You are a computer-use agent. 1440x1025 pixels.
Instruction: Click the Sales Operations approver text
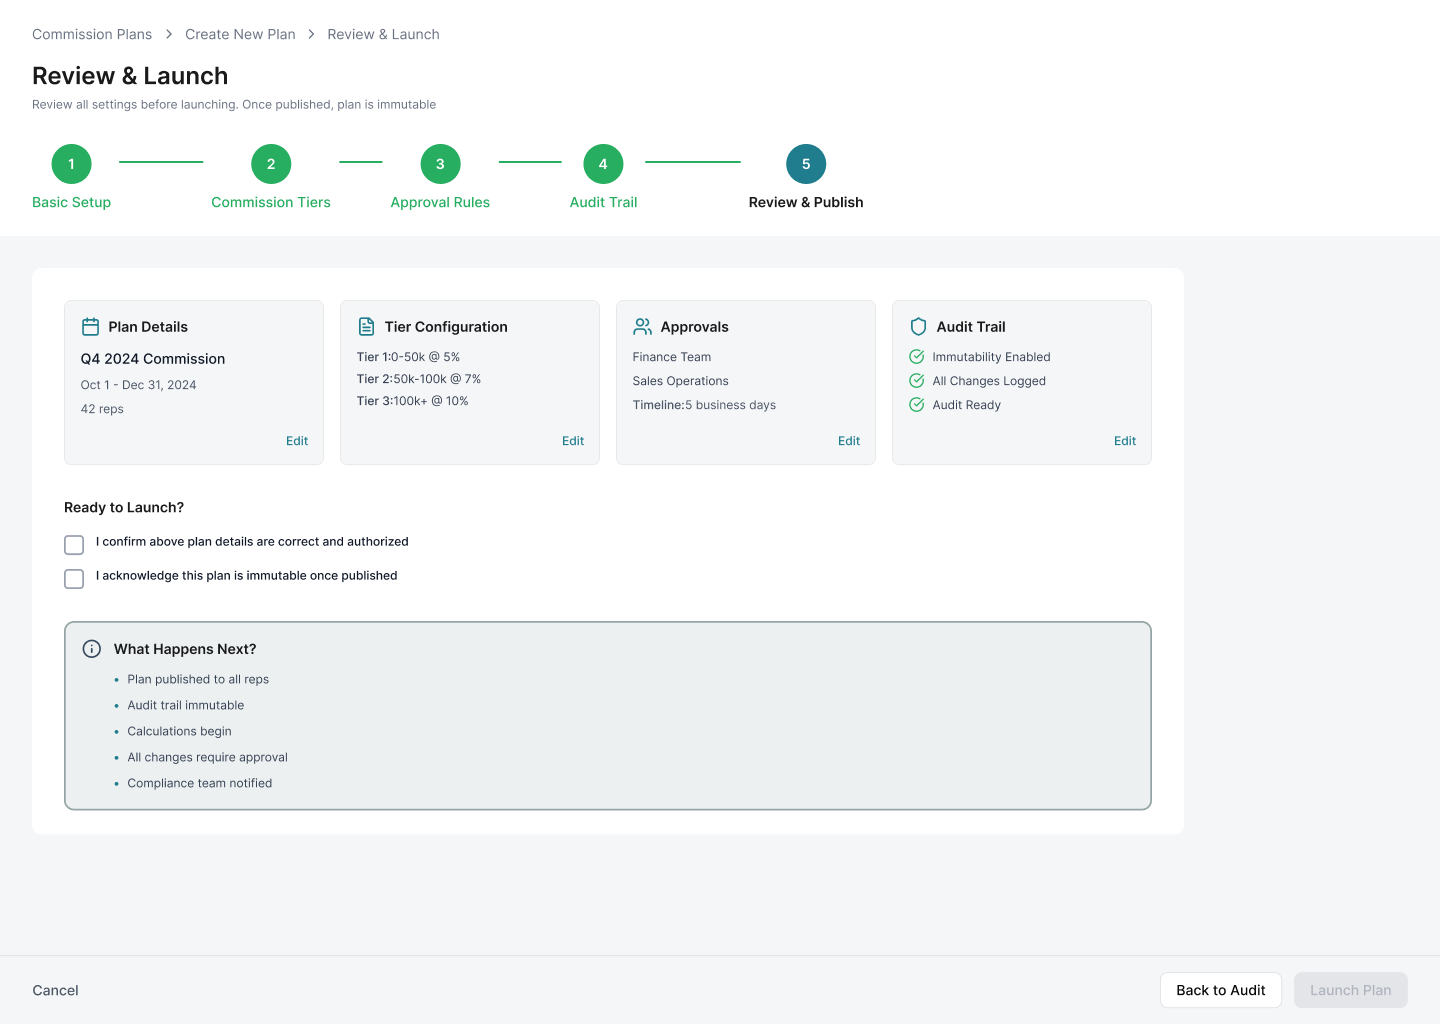680,381
